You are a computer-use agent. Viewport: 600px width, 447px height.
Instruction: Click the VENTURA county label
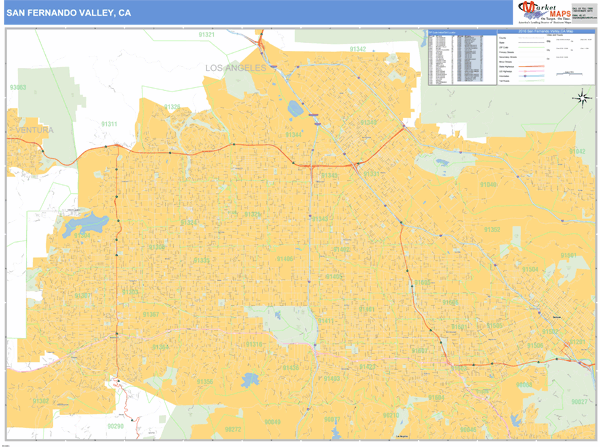click(x=33, y=130)
